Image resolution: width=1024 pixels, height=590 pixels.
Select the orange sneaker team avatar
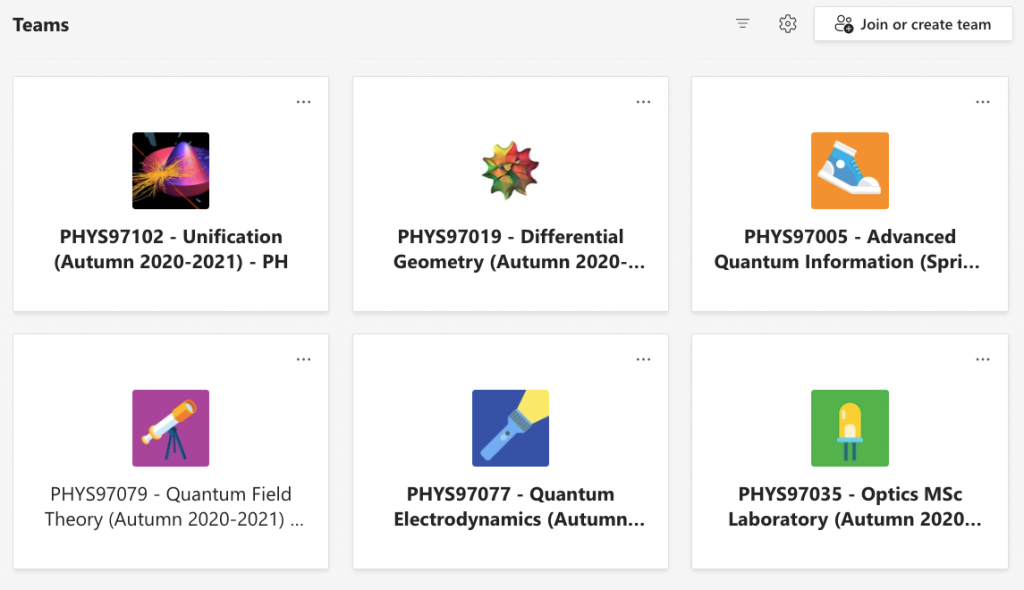click(850, 171)
